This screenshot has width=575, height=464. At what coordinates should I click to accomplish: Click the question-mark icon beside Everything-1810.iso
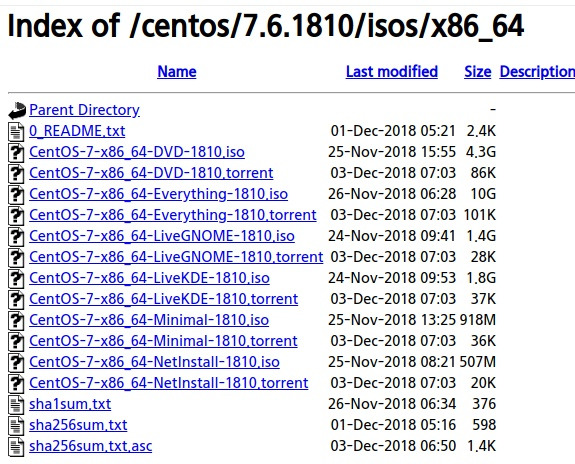pyautogui.click(x=16, y=194)
